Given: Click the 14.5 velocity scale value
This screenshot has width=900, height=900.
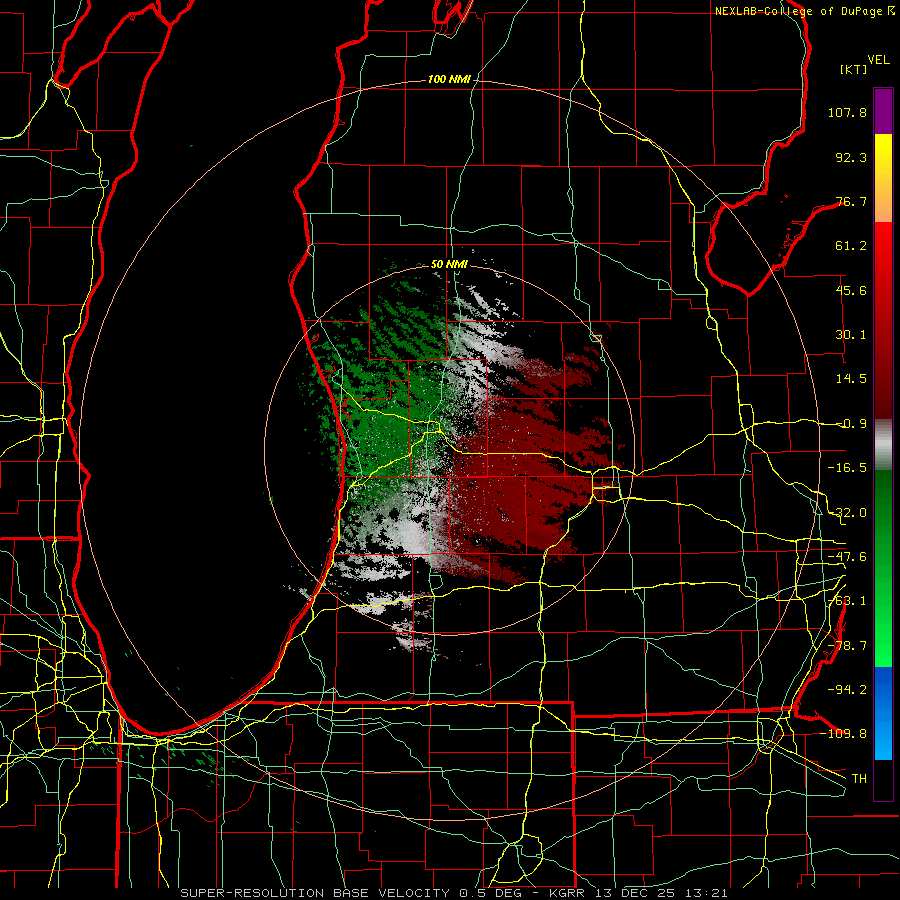Looking at the screenshot, I should [851, 379].
